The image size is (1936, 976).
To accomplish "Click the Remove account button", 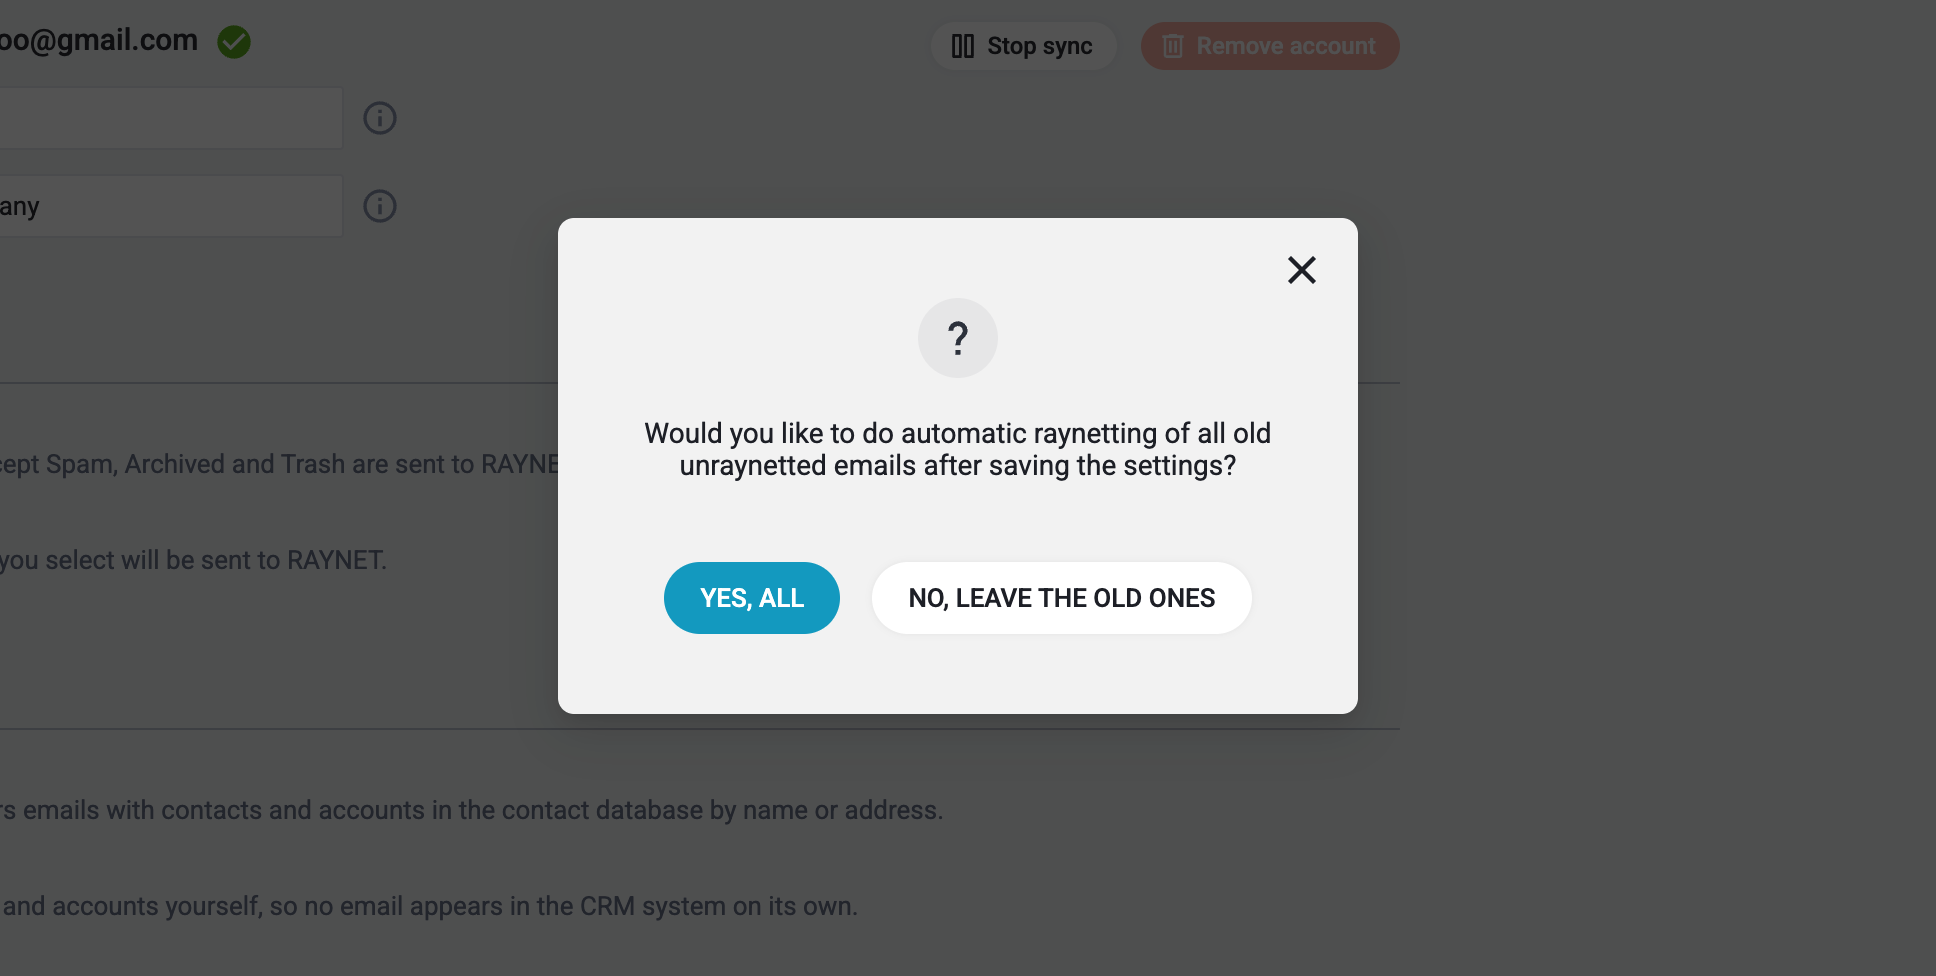I will tap(1270, 46).
